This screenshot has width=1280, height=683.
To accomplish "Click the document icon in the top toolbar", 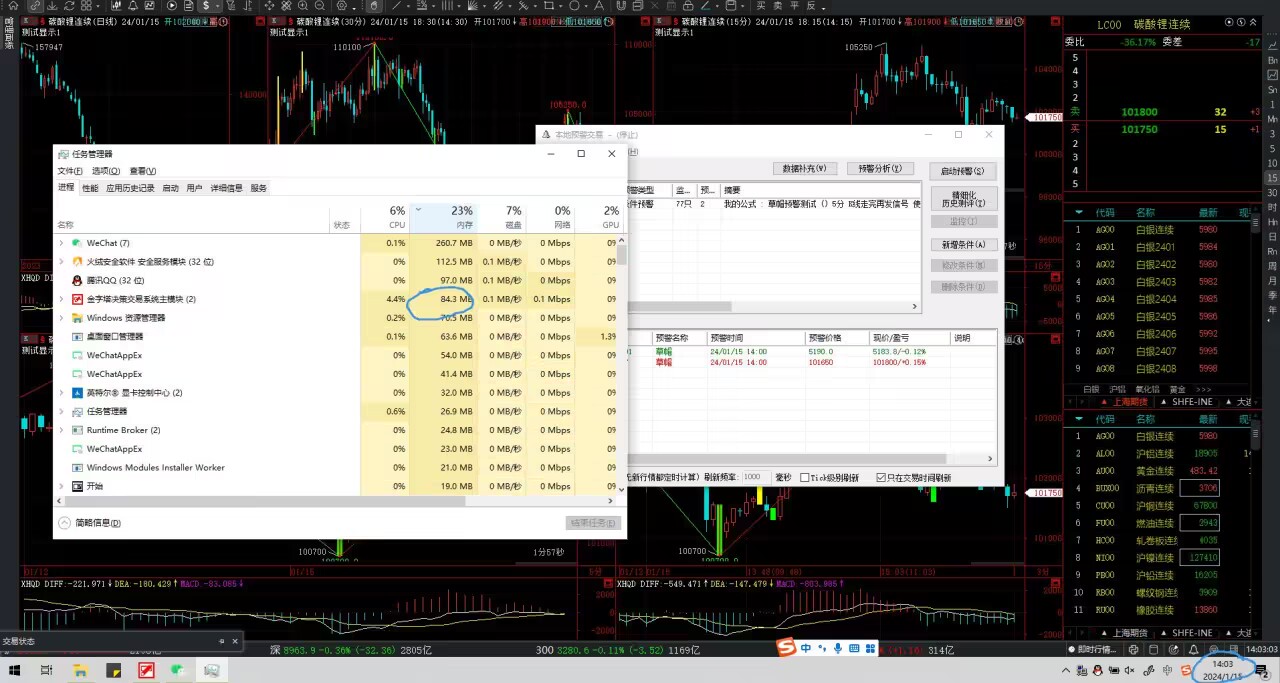I will [x=188, y=5].
